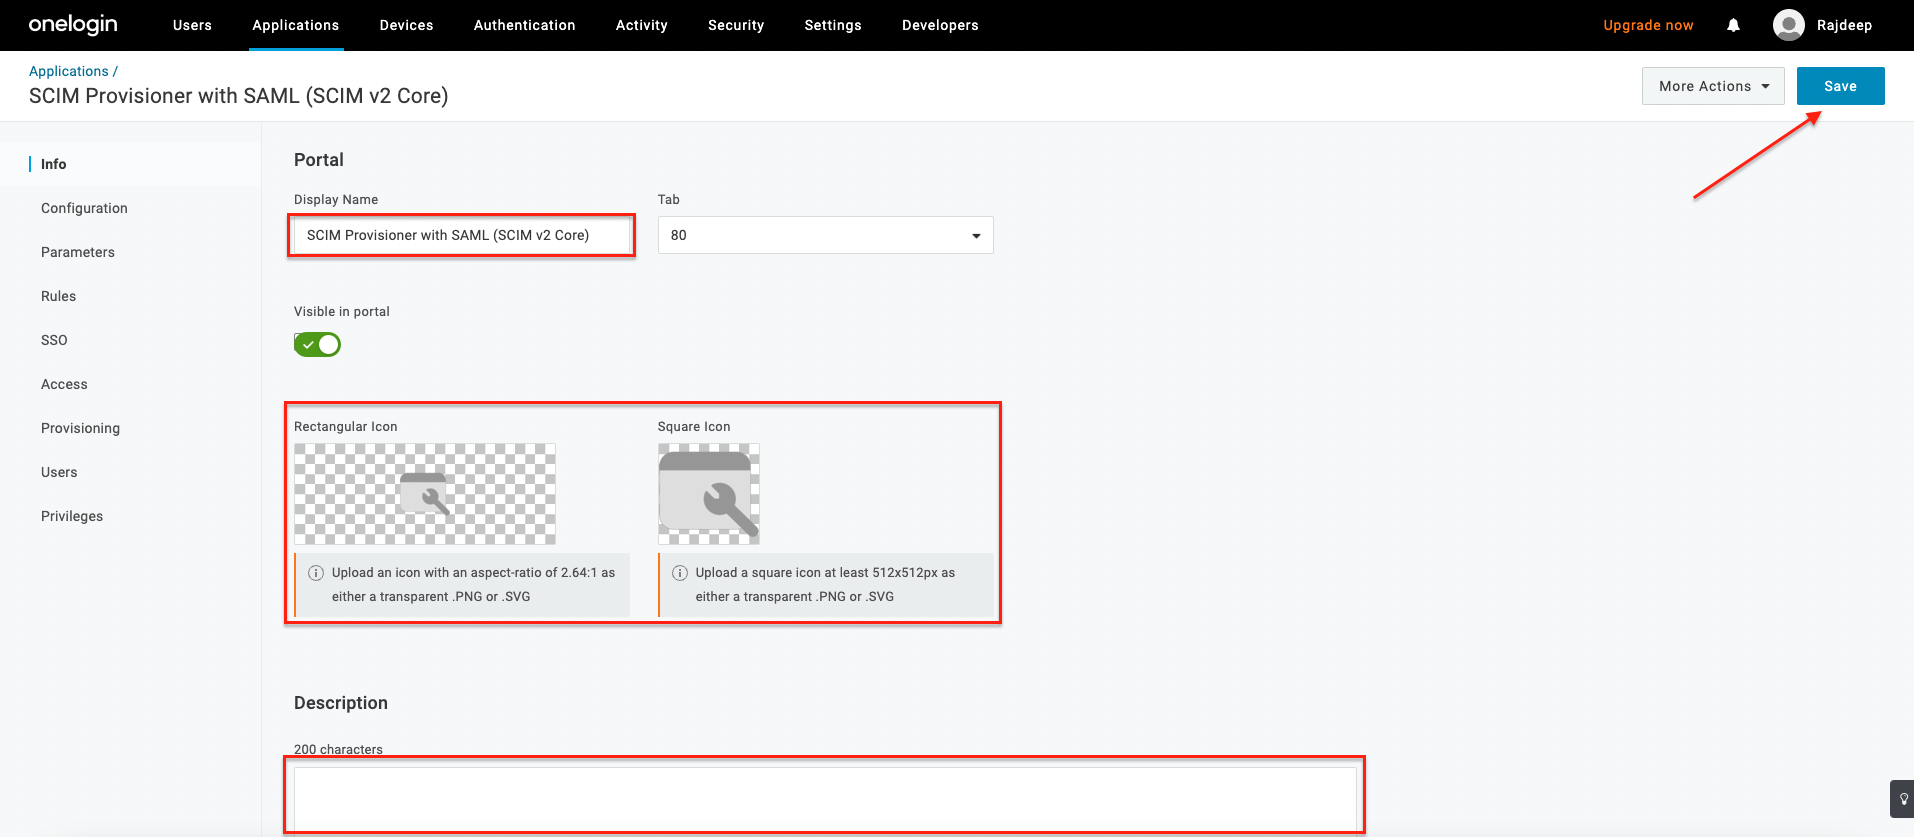This screenshot has height=837, width=1914.
Task: Click info icon beside square icon hint
Action: pyautogui.click(x=680, y=573)
